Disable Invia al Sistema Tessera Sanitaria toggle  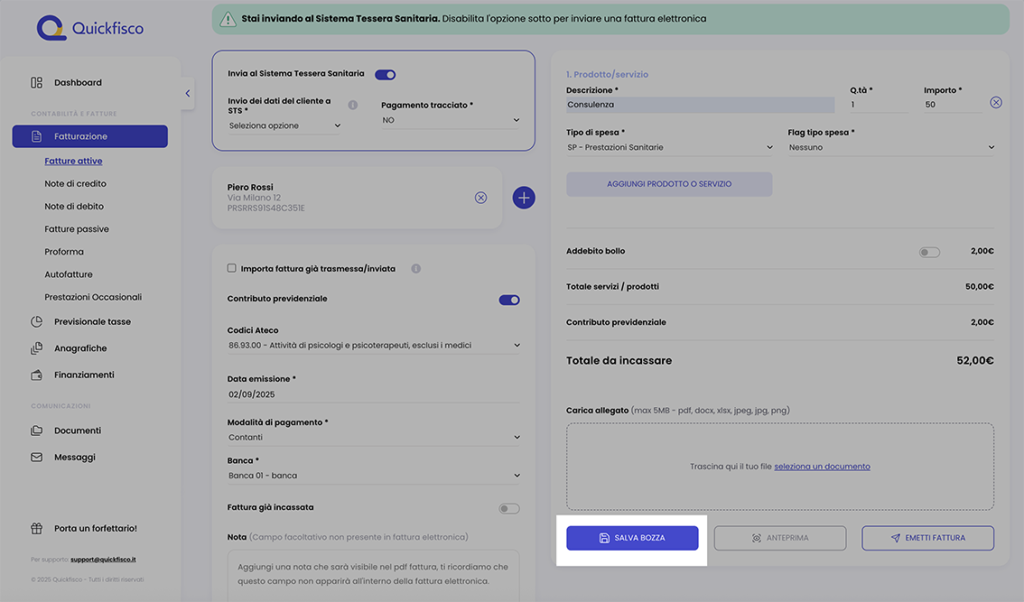click(385, 74)
